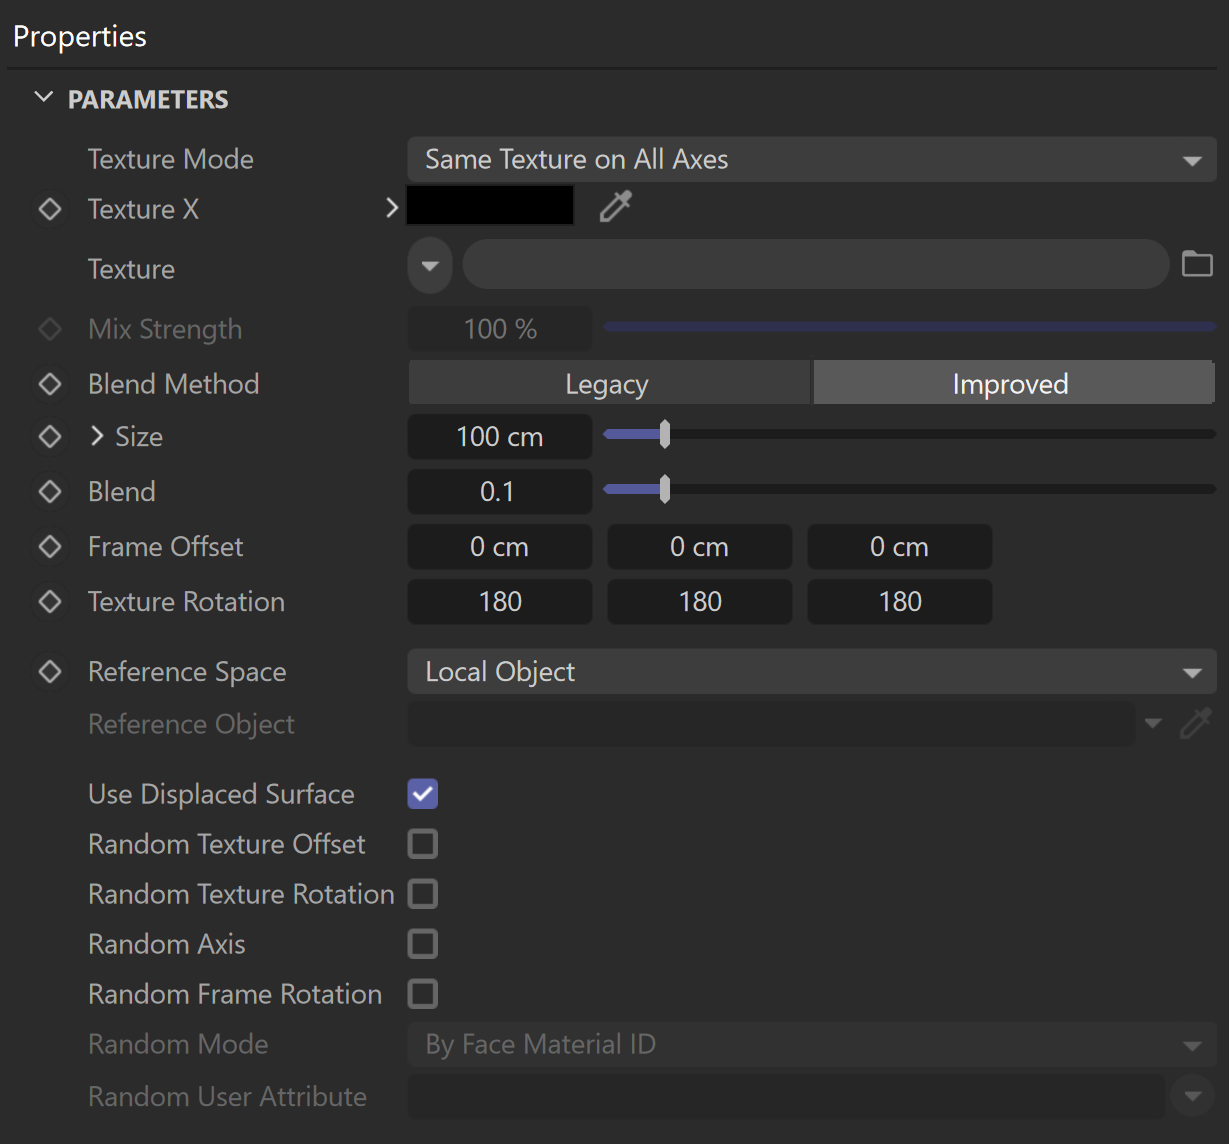Enable Random Texture Rotation checkbox
Image resolution: width=1229 pixels, height=1144 pixels.
tap(423, 894)
